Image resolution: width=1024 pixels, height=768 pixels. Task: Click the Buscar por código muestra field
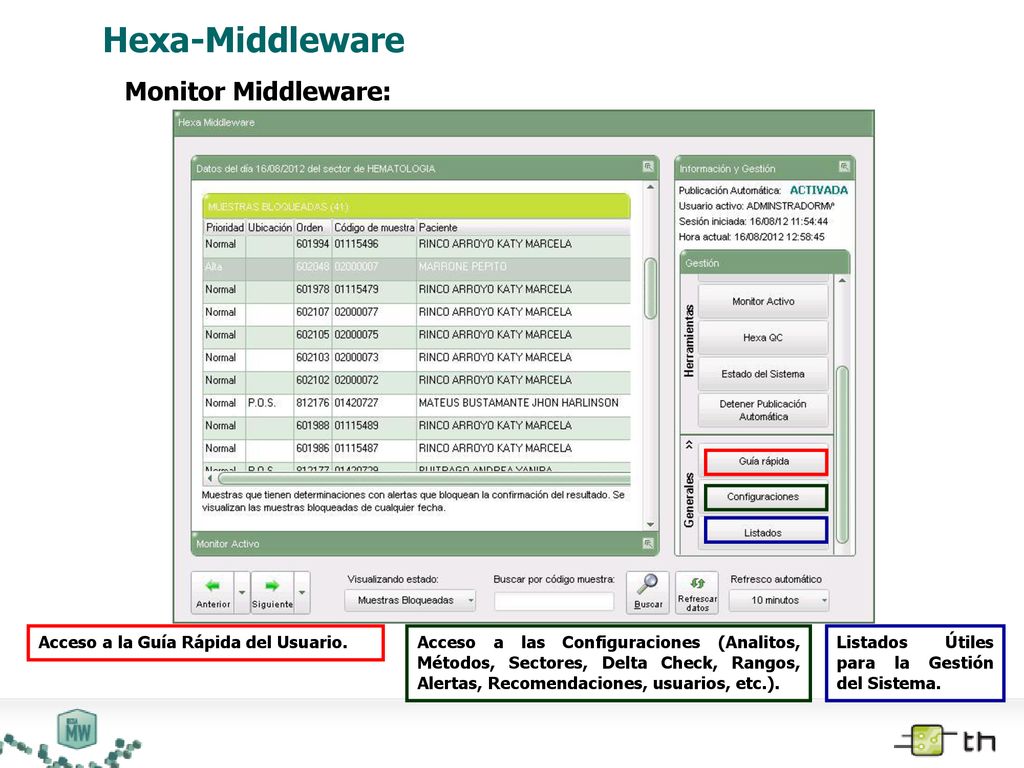pos(554,601)
